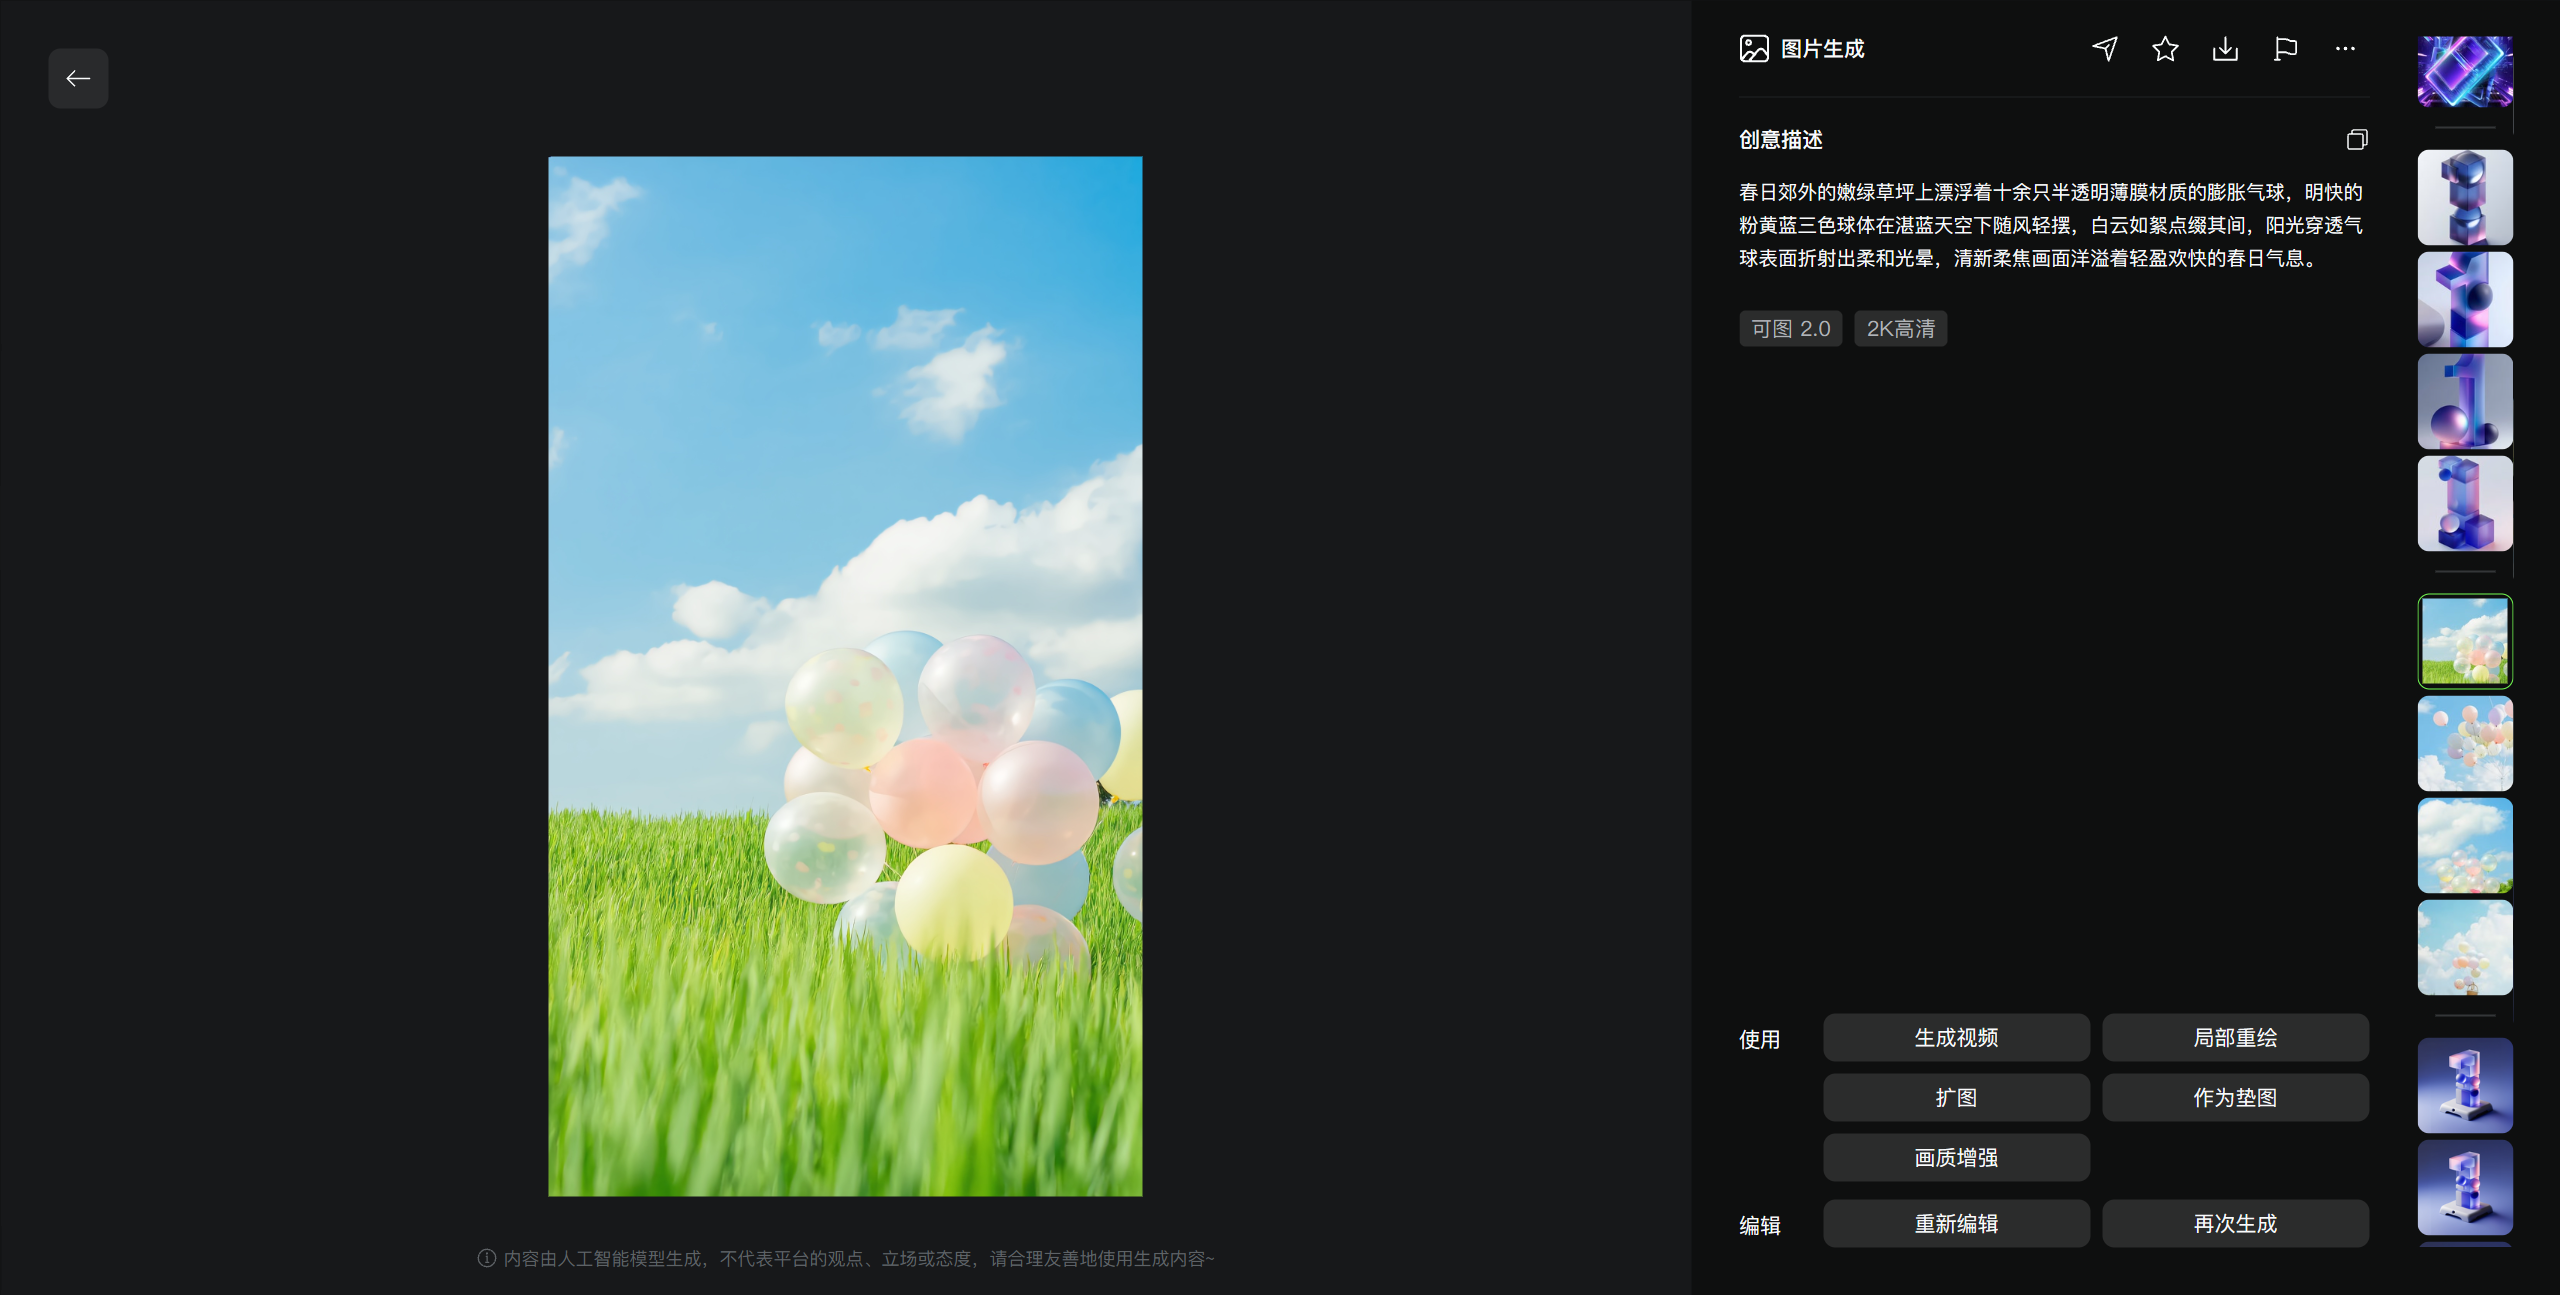Click the 使用 section label
The height and width of the screenshot is (1295, 2560).
coord(1760,1039)
